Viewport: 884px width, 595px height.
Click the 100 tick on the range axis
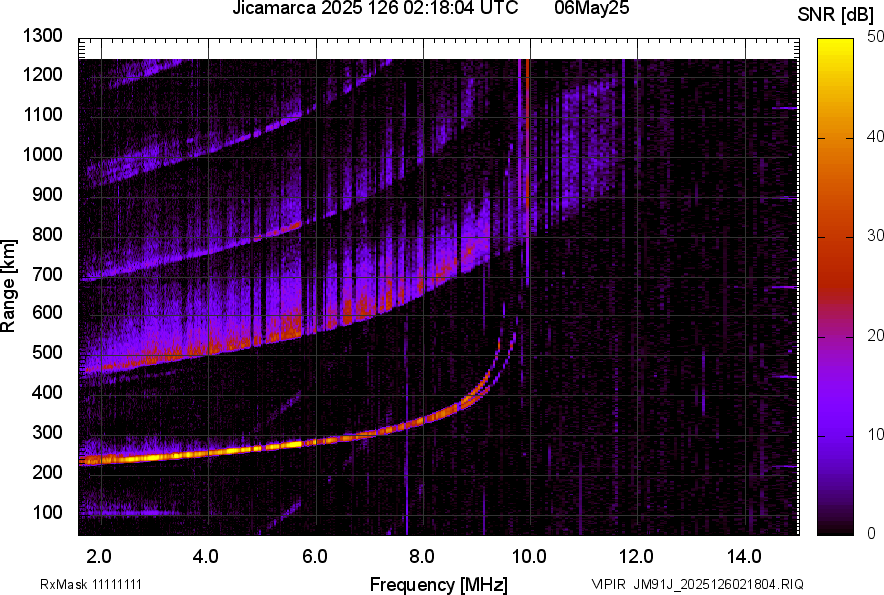coord(46,512)
